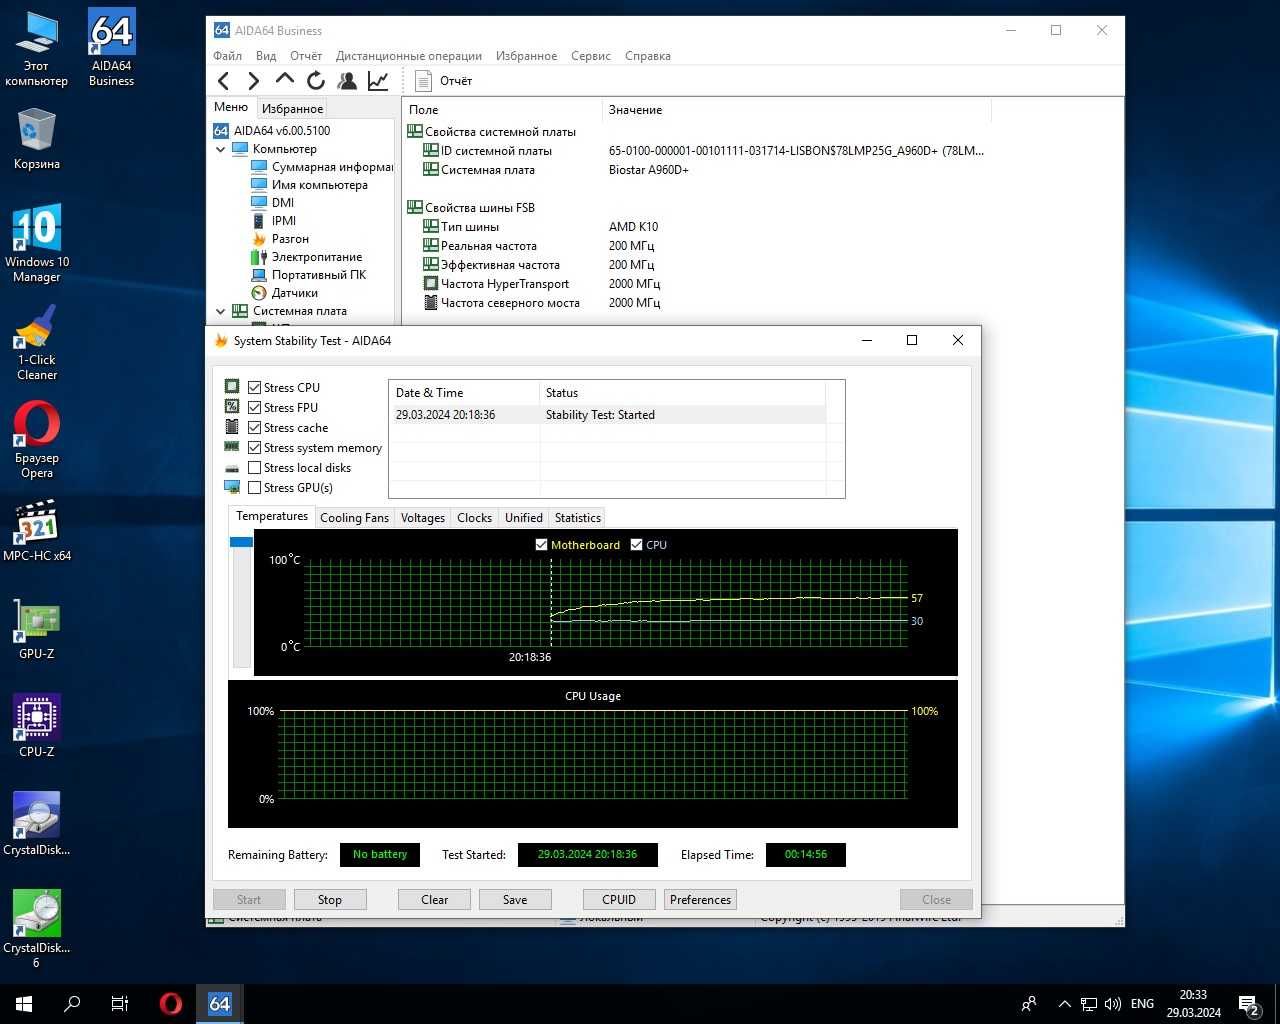The image size is (1280, 1024).
Task: Select Разгон in the tree
Action: point(290,239)
